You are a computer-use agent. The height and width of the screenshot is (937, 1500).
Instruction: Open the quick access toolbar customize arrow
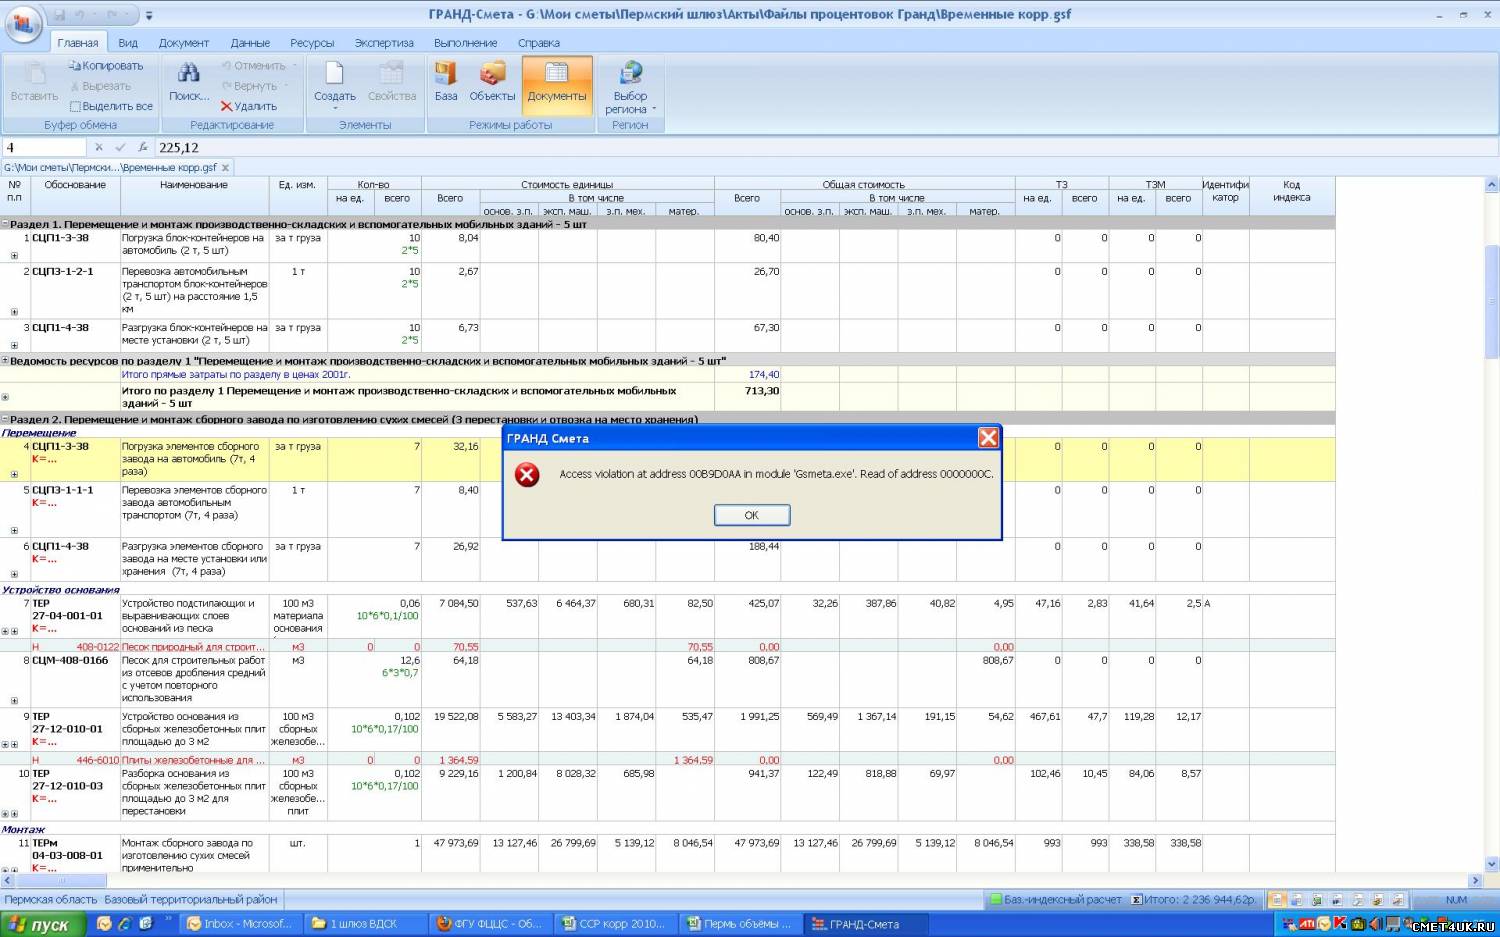(x=150, y=16)
